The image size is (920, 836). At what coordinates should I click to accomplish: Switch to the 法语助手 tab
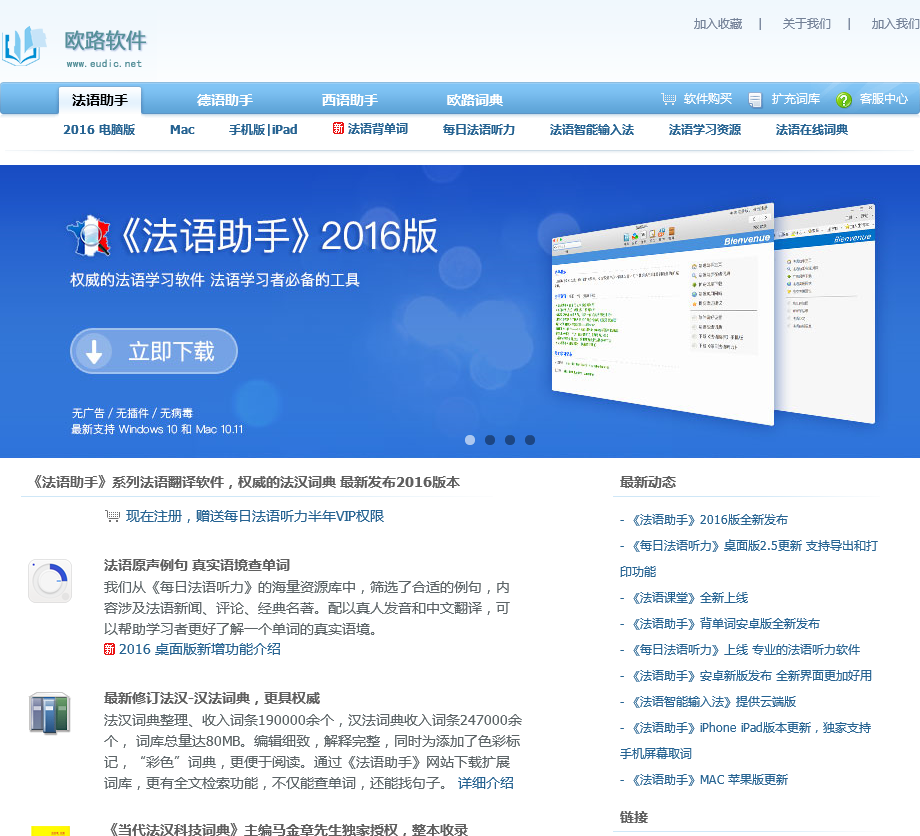coord(100,100)
